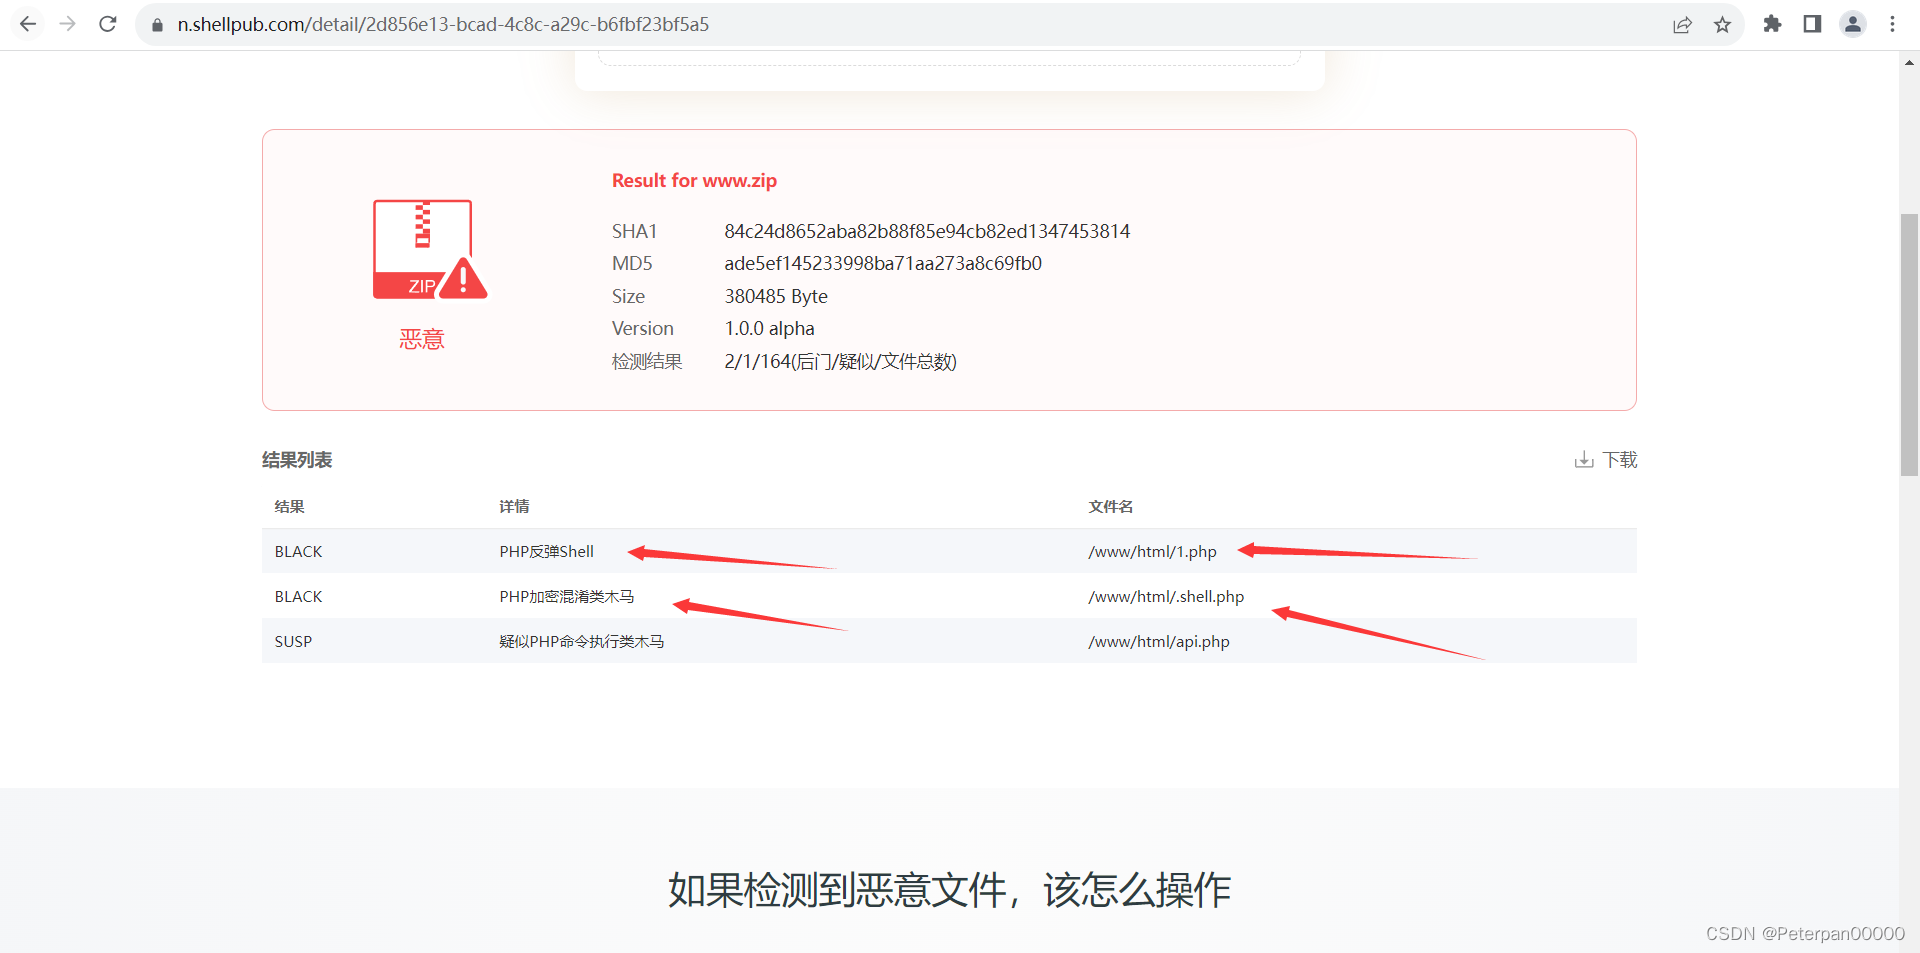Click the Result for www.zip heading

point(694,180)
